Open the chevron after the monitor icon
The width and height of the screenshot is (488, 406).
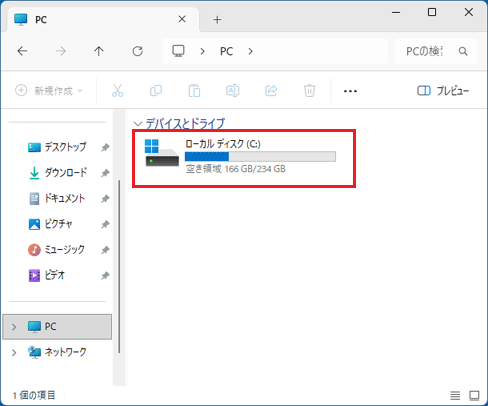pyautogui.click(x=202, y=51)
